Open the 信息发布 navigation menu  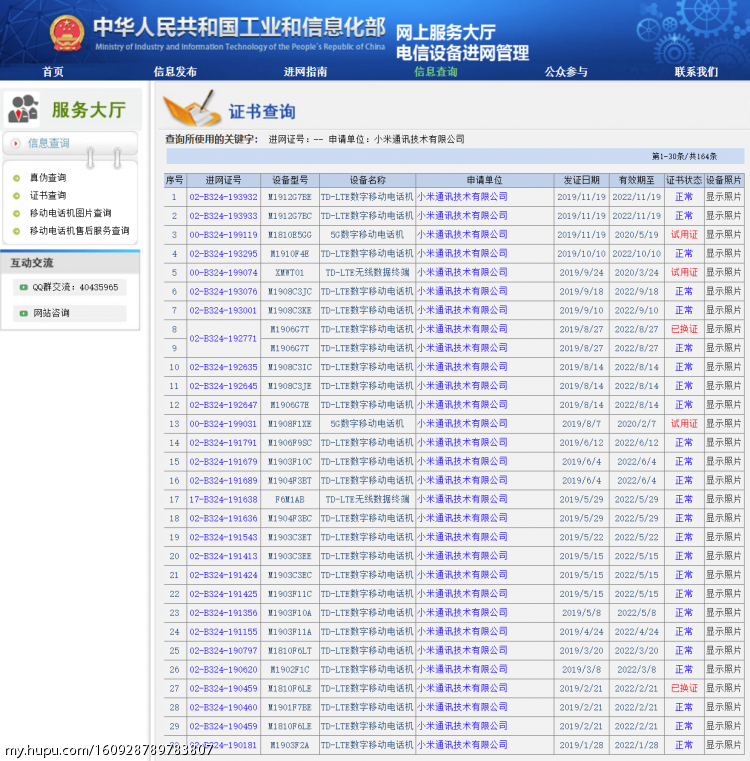click(x=175, y=72)
